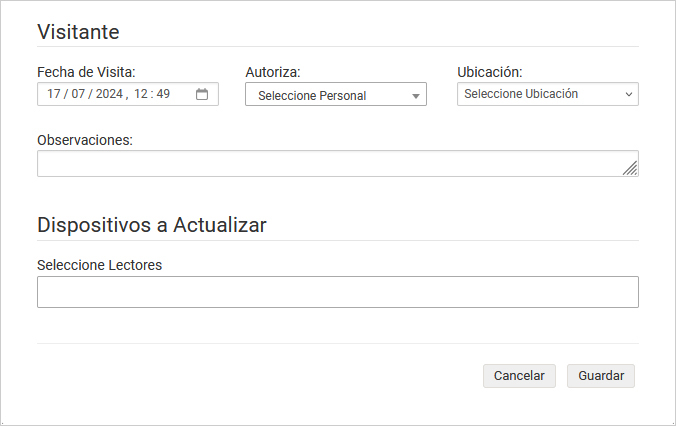Click the "Observaciones:" label
This screenshot has width=676, height=426.
click(x=85, y=140)
